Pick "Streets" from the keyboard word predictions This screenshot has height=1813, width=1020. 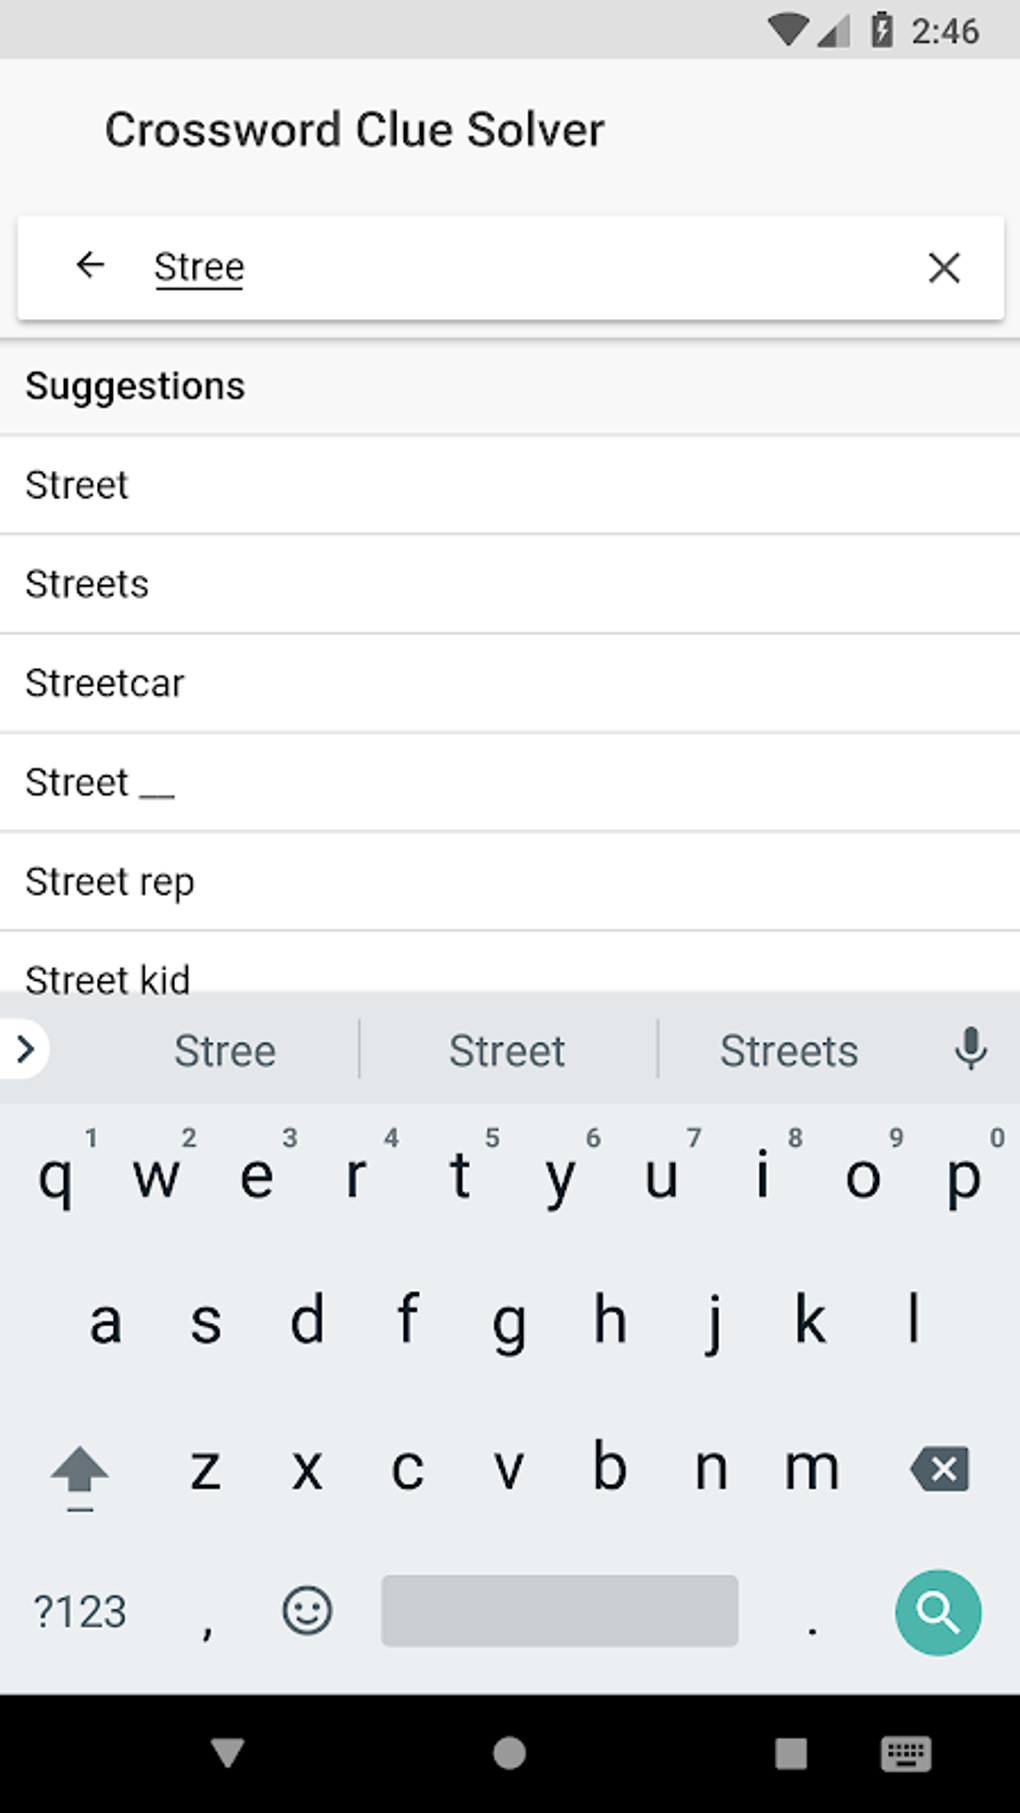pyautogui.click(x=789, y=1051)
